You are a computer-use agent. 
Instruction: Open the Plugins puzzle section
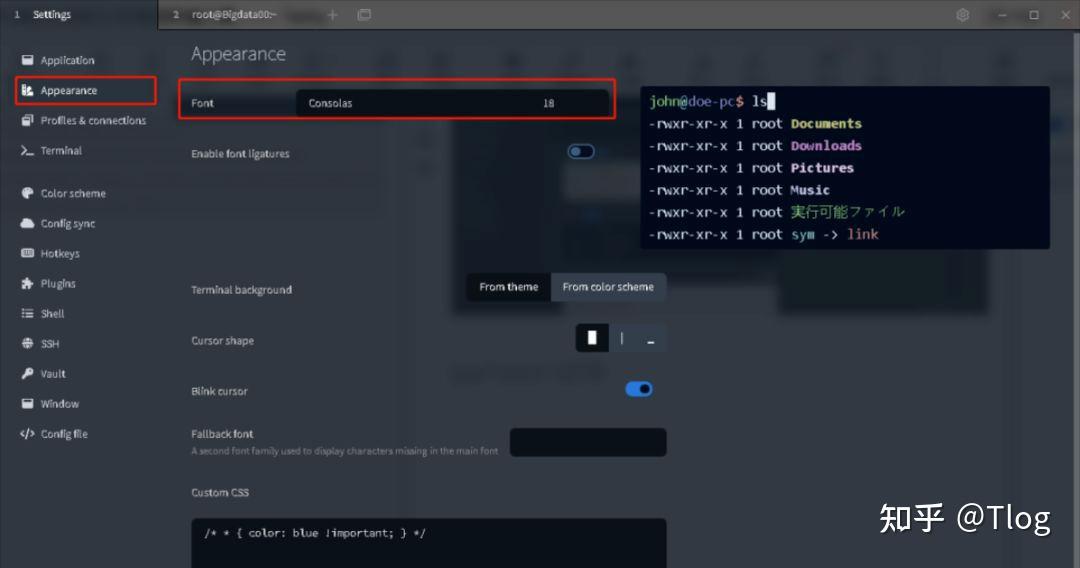coord(48,284)
